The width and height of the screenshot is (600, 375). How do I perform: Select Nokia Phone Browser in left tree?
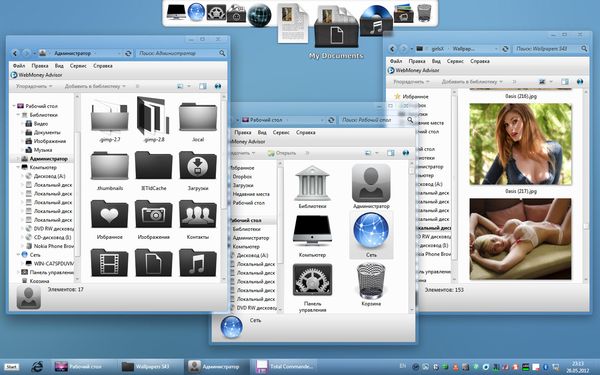tap(49, 246)
